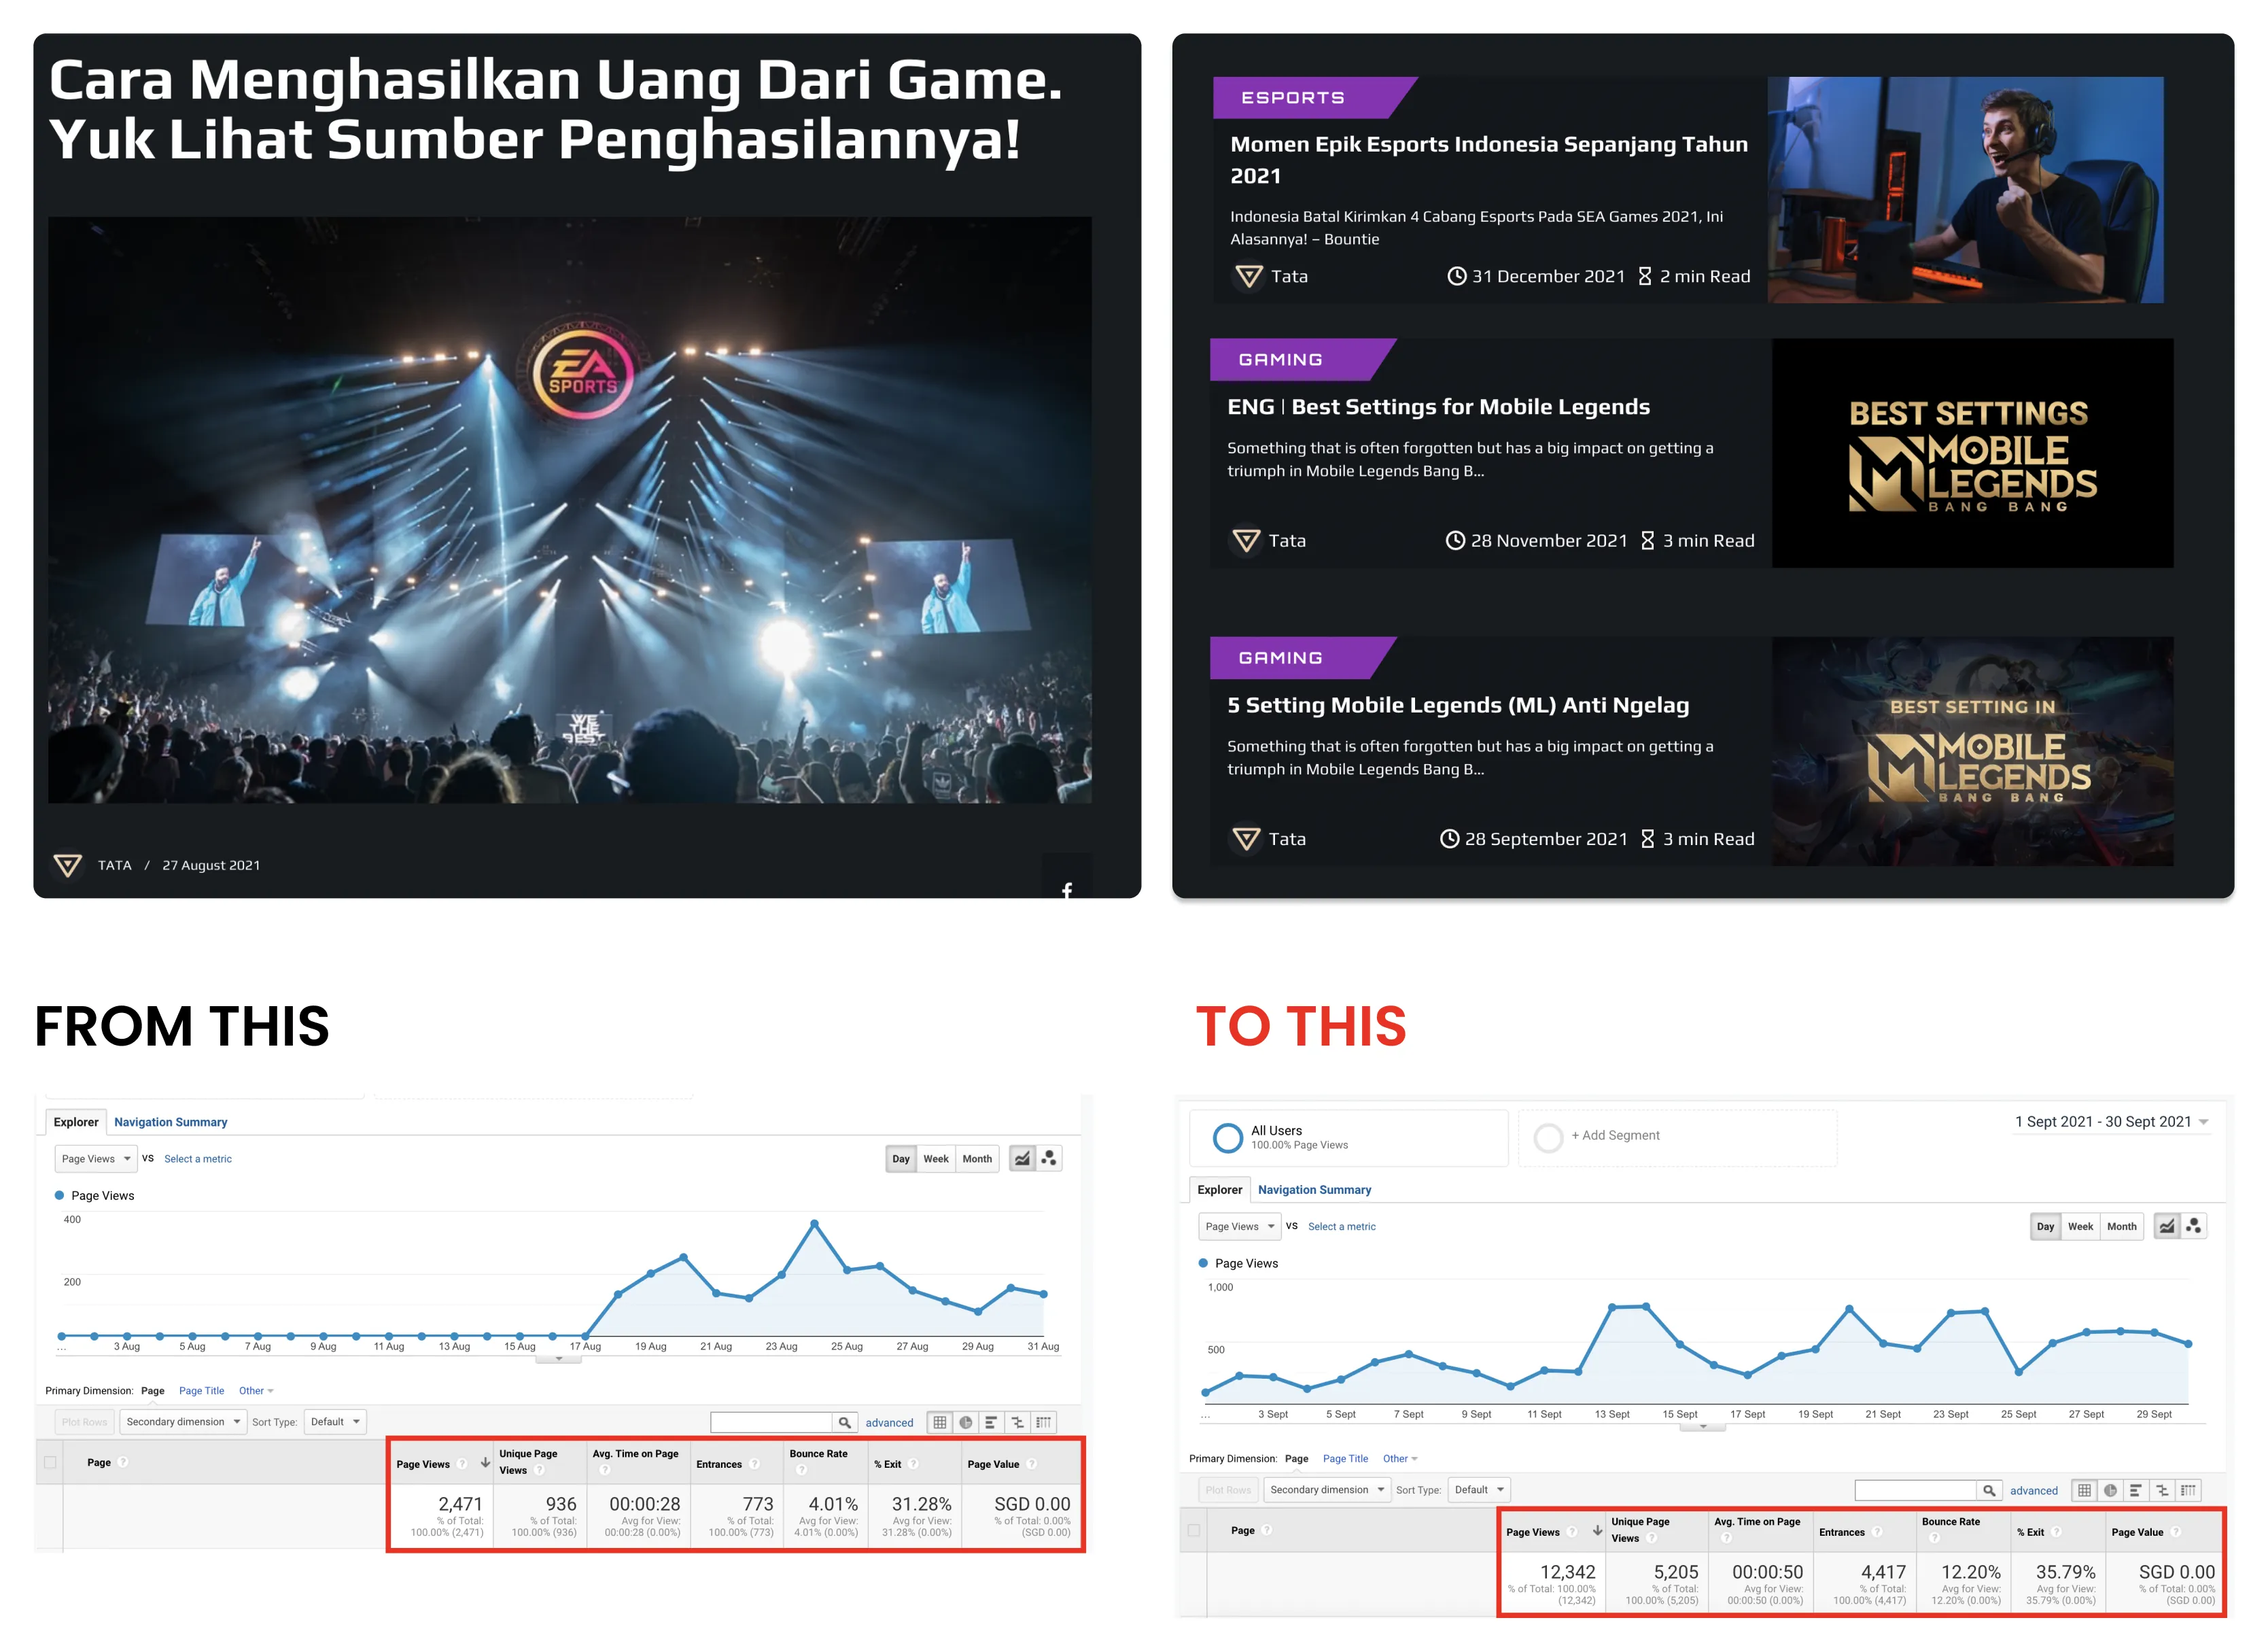The image size is (2268, 1652).
Task: Check the header checkbox in August table
Action: [50, 1462]
